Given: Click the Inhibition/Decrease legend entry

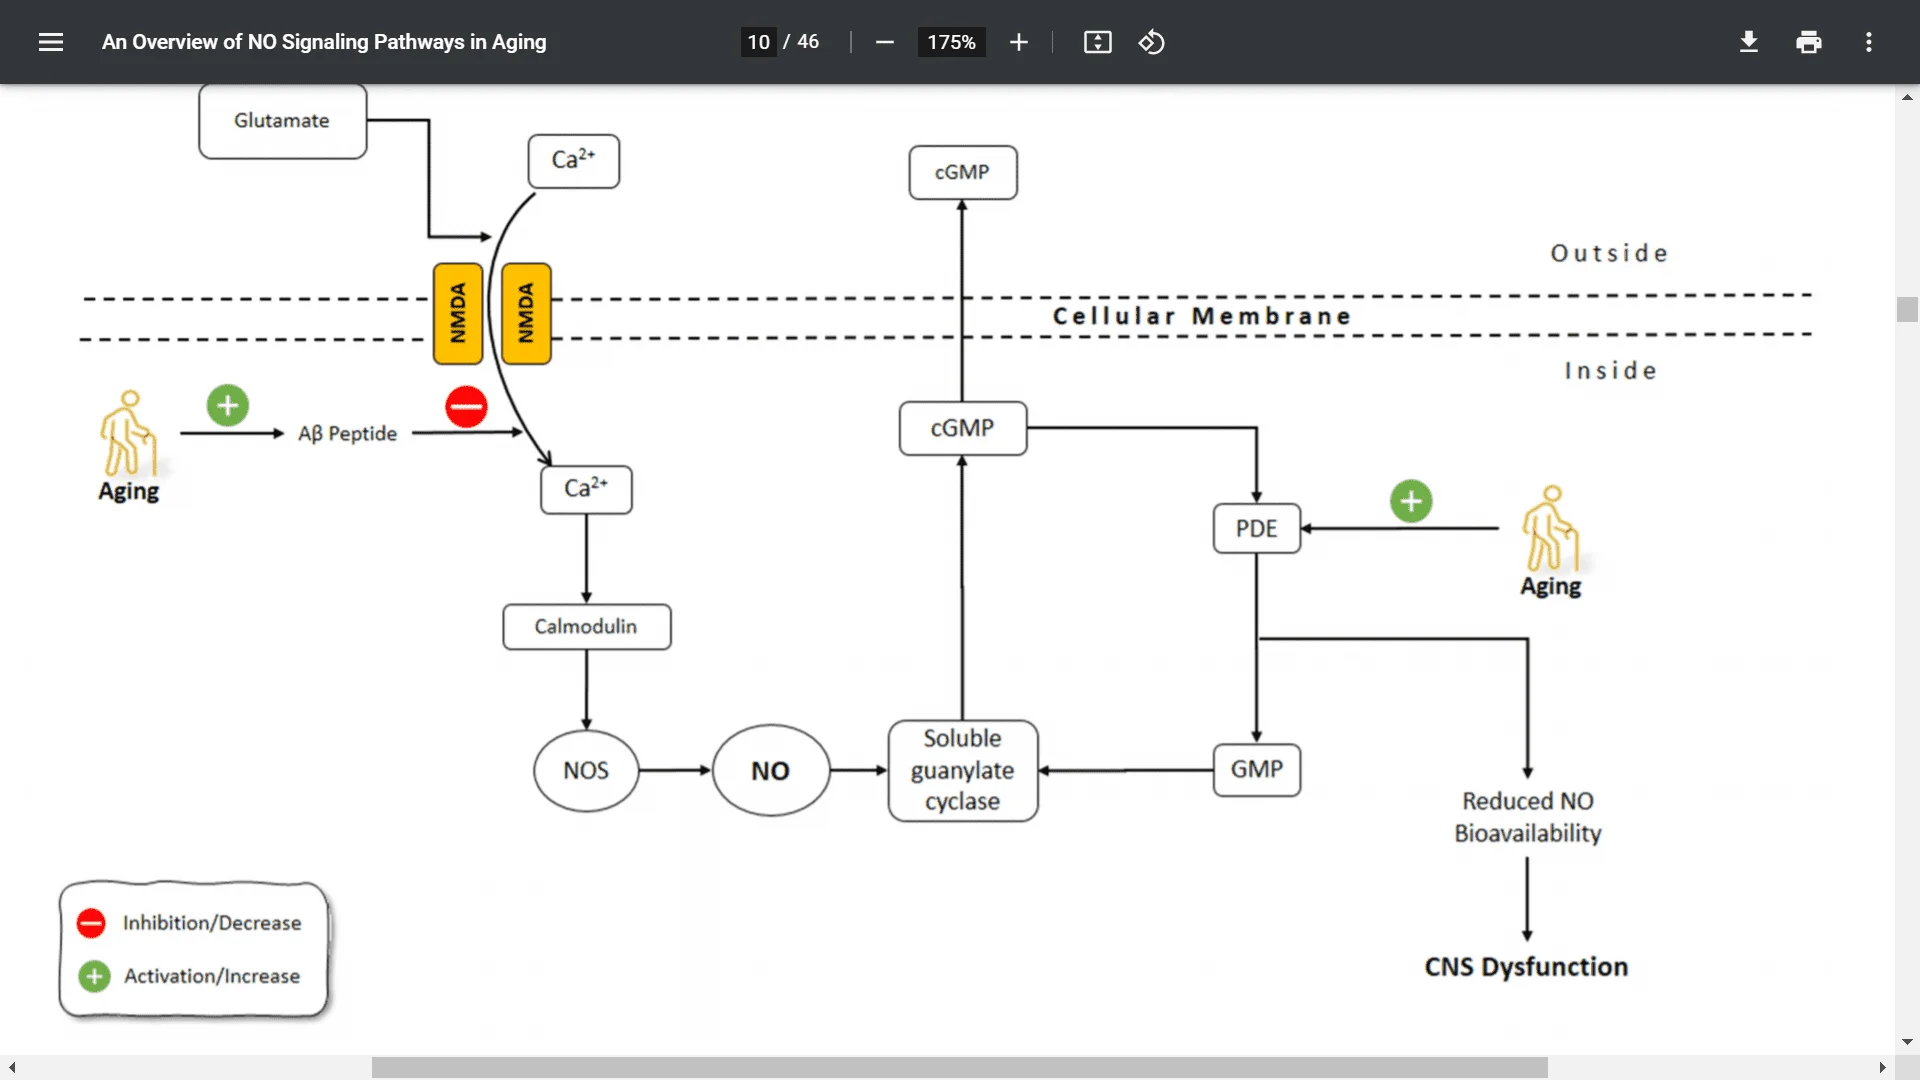Looking at the screenshot, I should 190,922.
